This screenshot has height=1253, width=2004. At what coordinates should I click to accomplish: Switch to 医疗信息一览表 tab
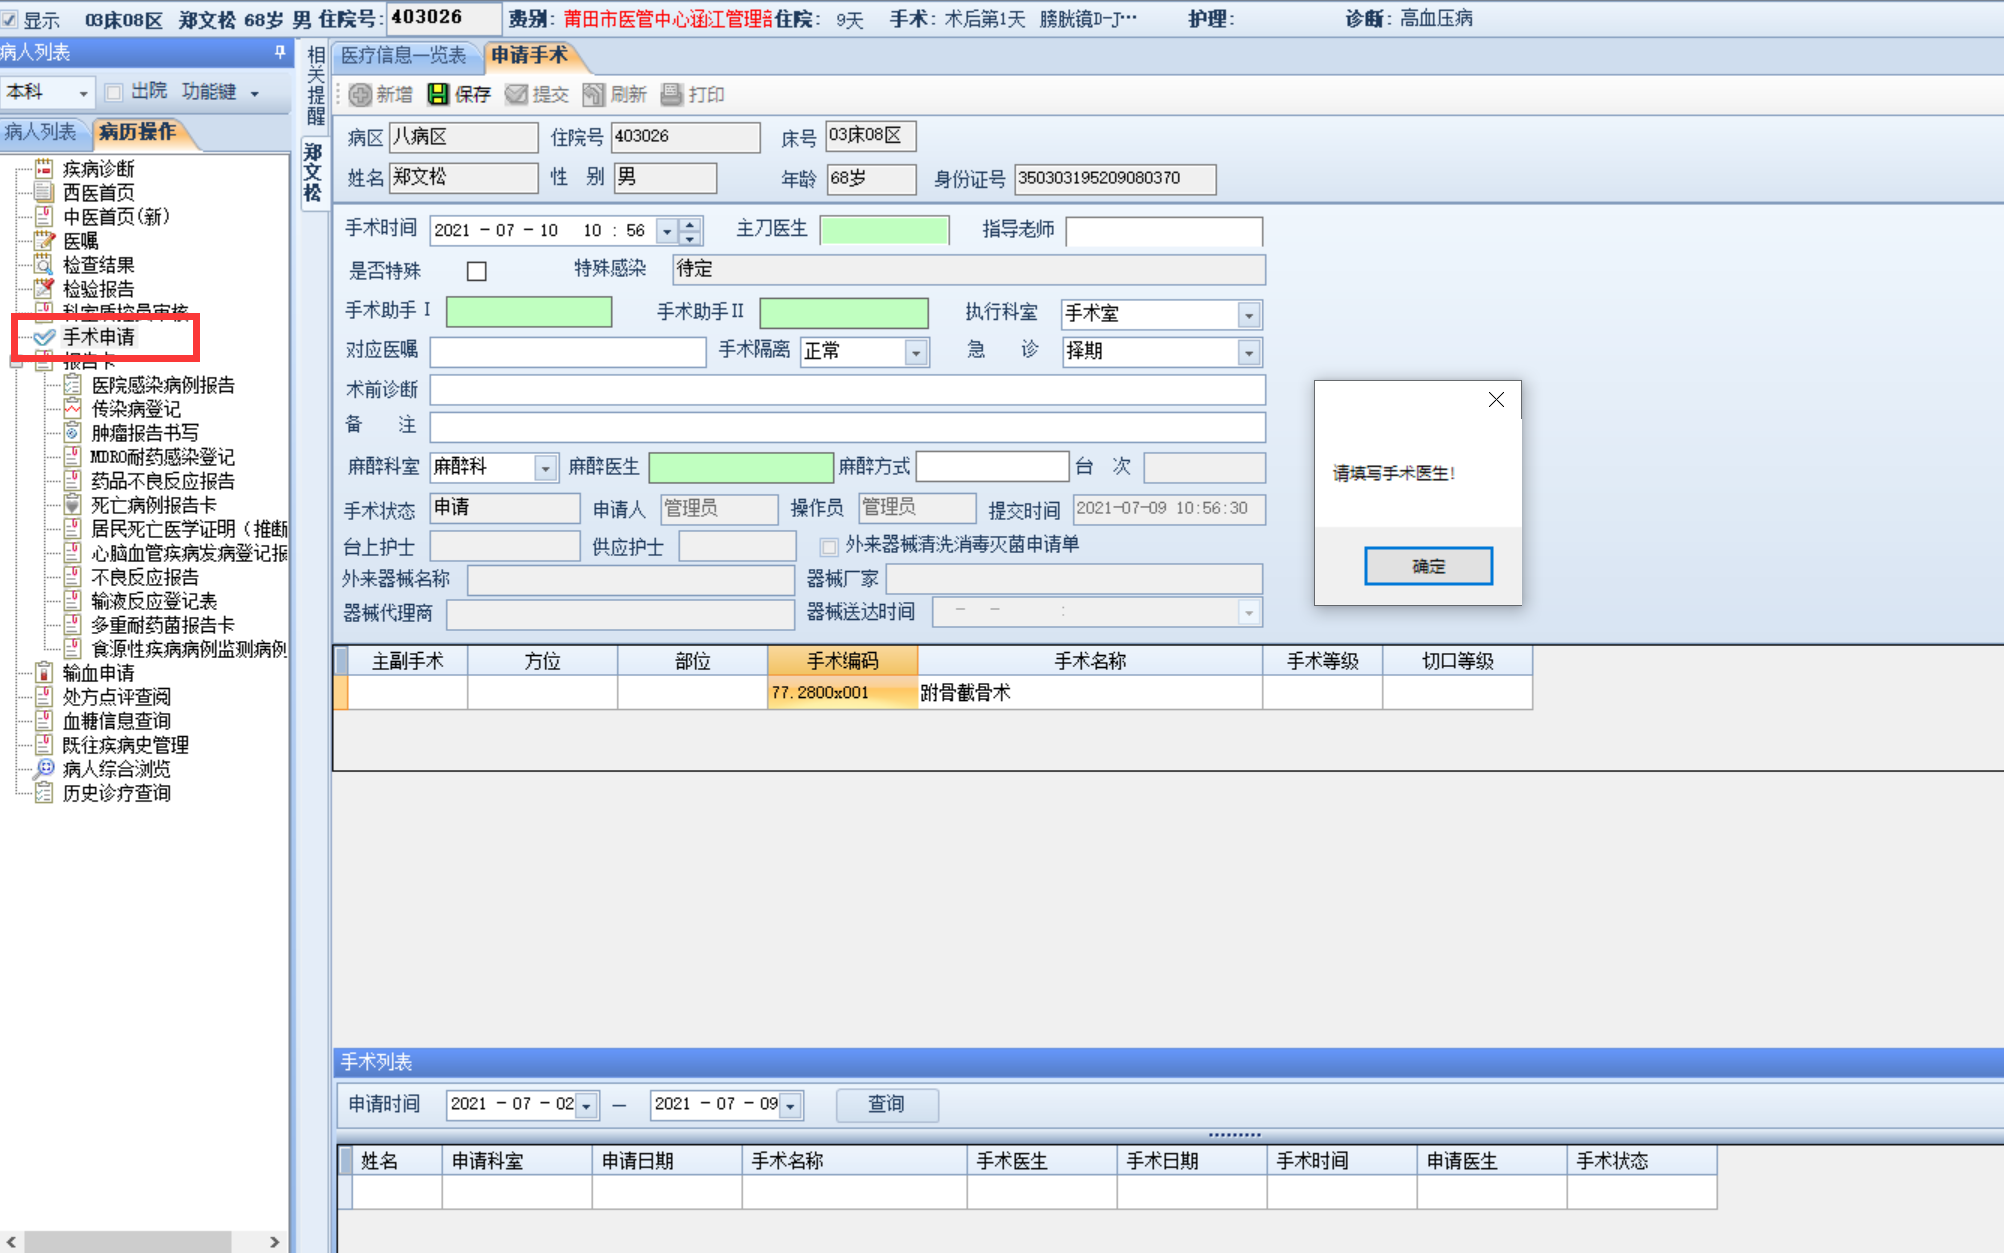point(404,56)
